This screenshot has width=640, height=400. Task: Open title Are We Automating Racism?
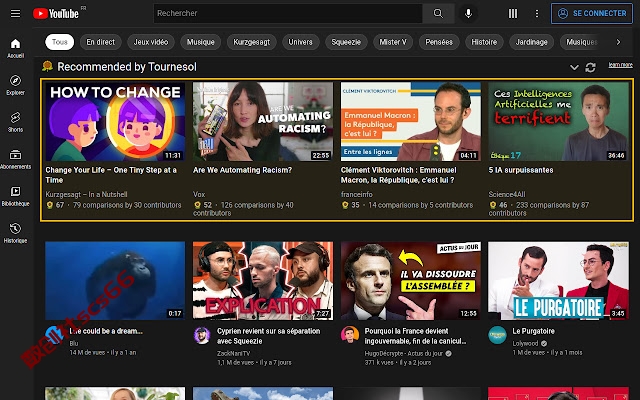242,170
